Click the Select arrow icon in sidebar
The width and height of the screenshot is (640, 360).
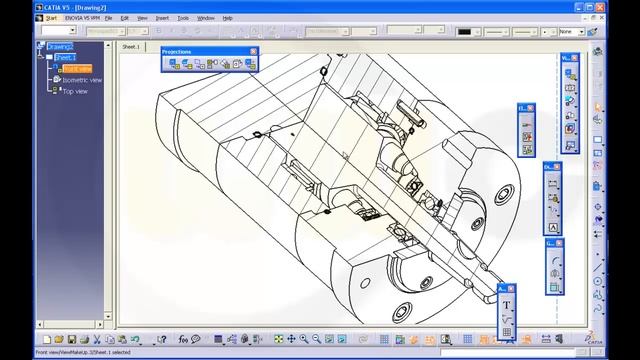click(598, 107)
